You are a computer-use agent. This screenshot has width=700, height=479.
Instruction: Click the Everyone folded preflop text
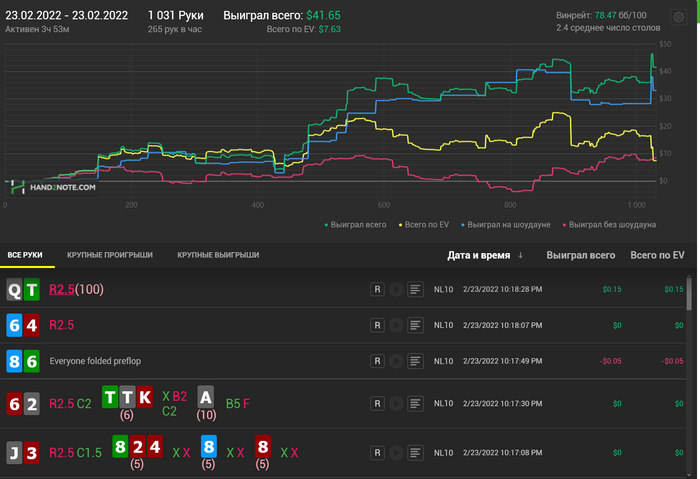tap(95, 361)
